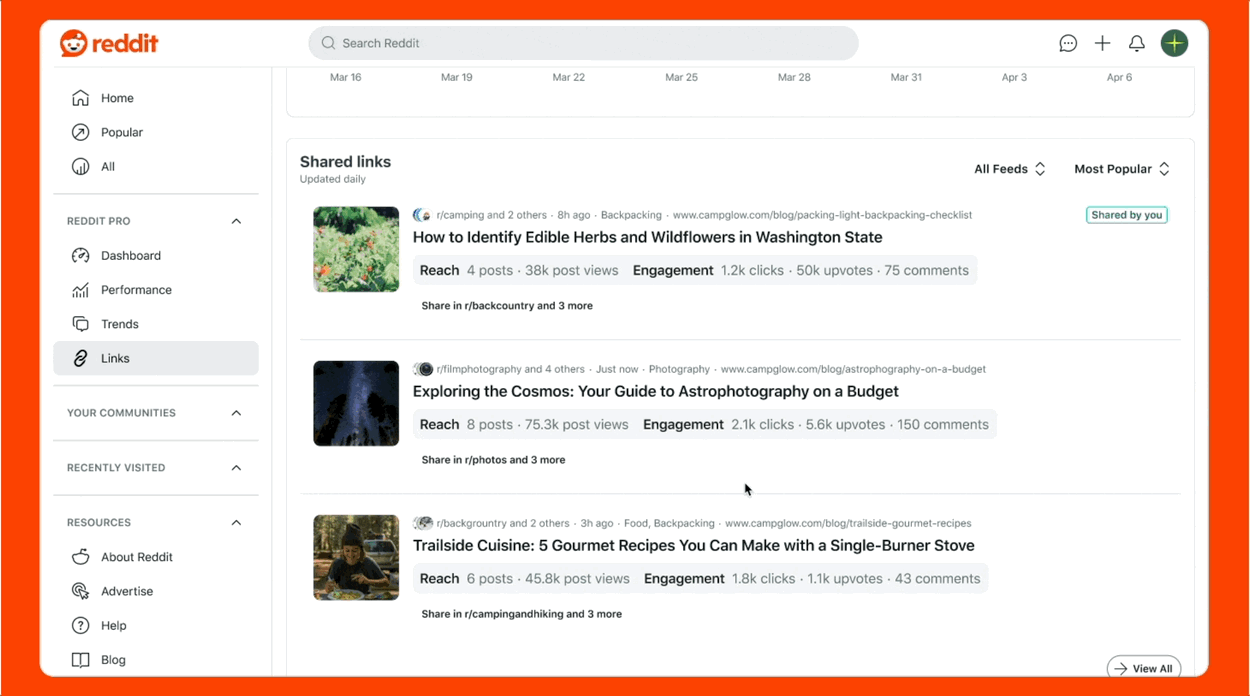Collapse the Resources section

tap(236, 523)
